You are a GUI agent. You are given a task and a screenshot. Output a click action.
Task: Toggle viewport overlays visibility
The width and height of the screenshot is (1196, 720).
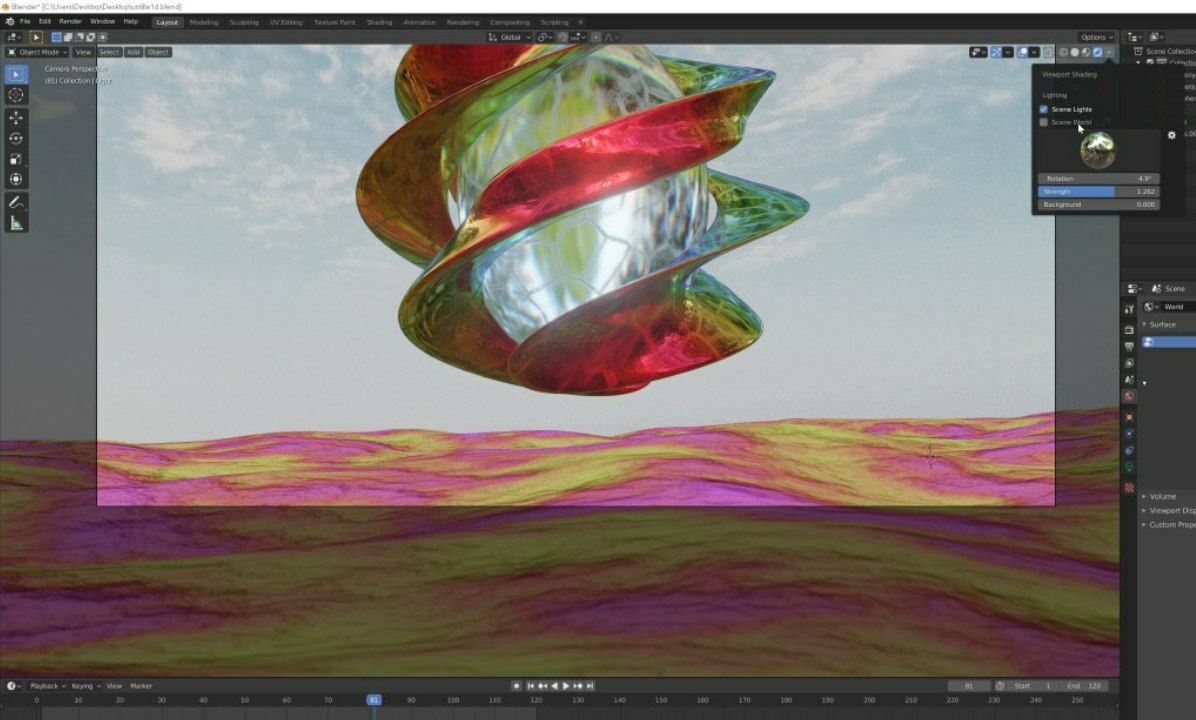pos(1023,53)
